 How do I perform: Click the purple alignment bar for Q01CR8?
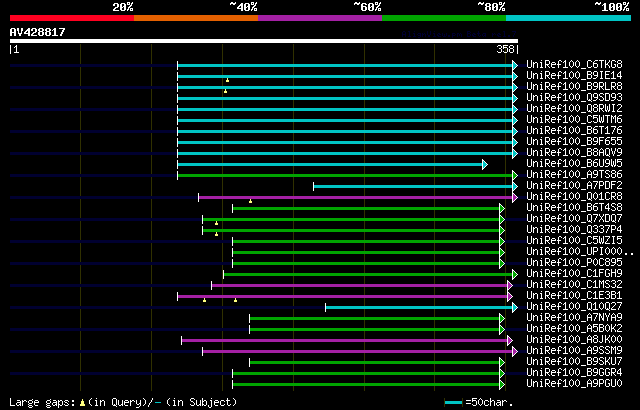[356, 197]
